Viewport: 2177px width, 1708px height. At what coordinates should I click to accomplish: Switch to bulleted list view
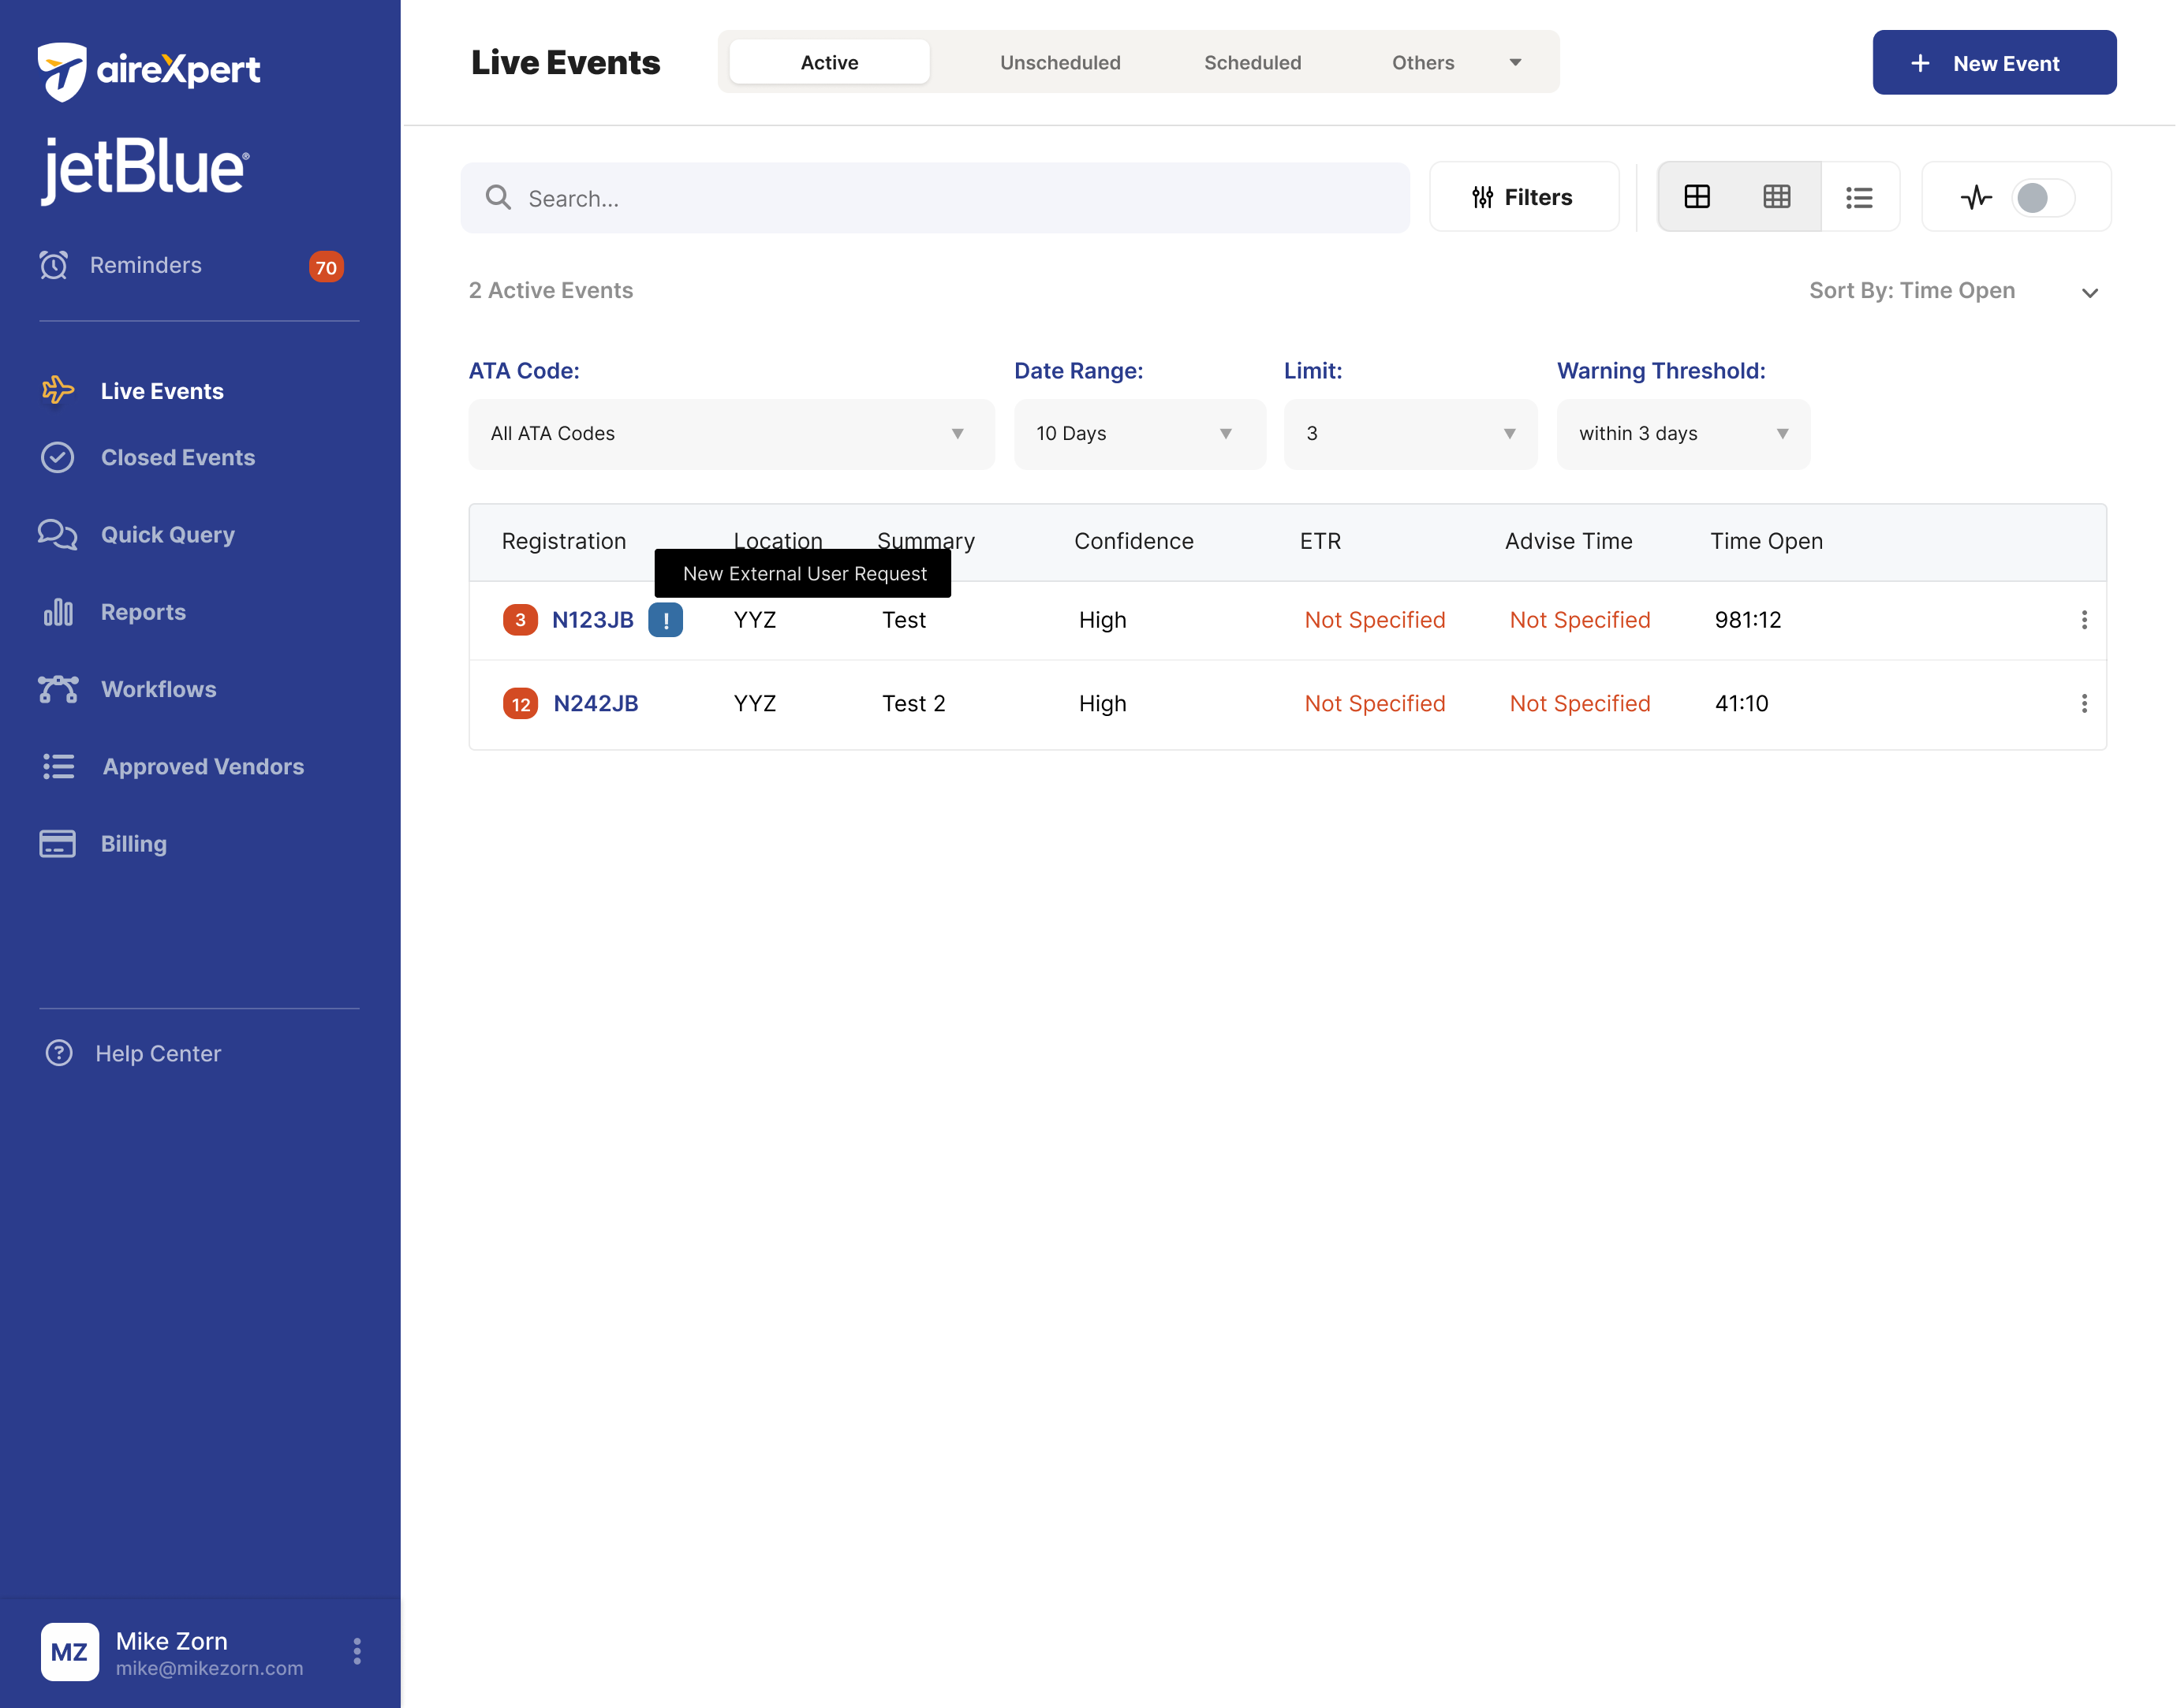(1859, 197)
